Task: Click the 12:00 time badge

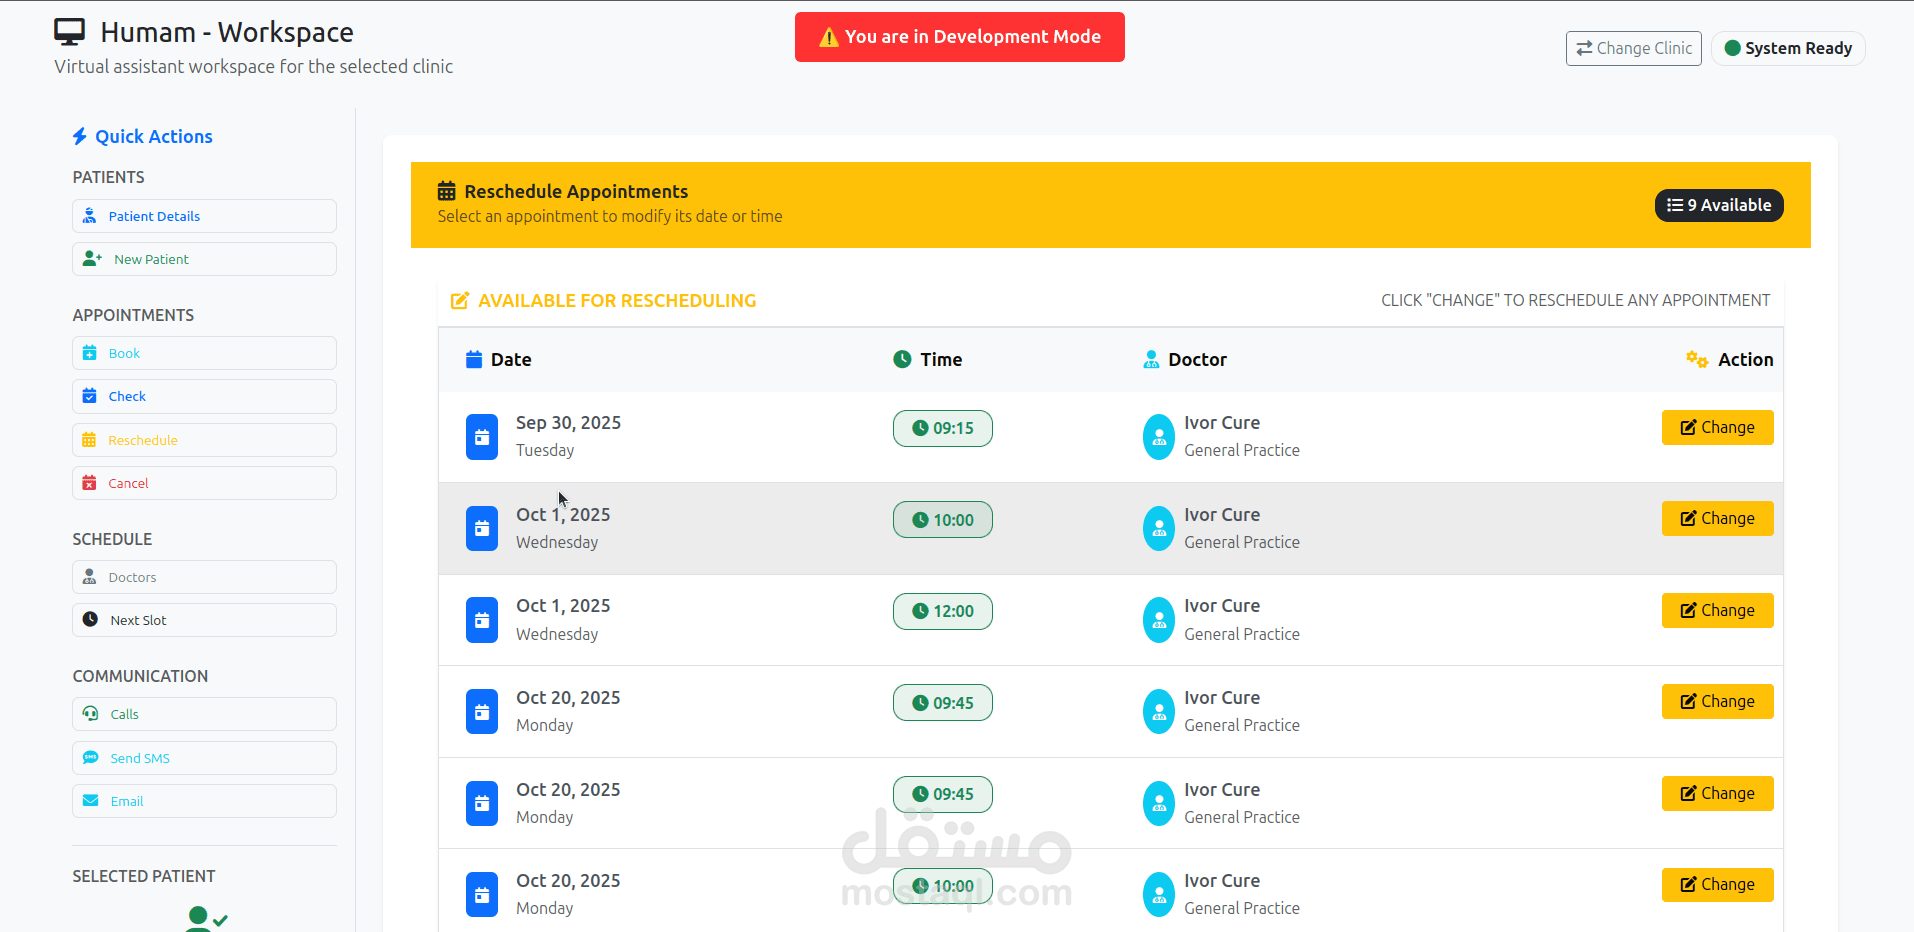Action: coord(943,611)
